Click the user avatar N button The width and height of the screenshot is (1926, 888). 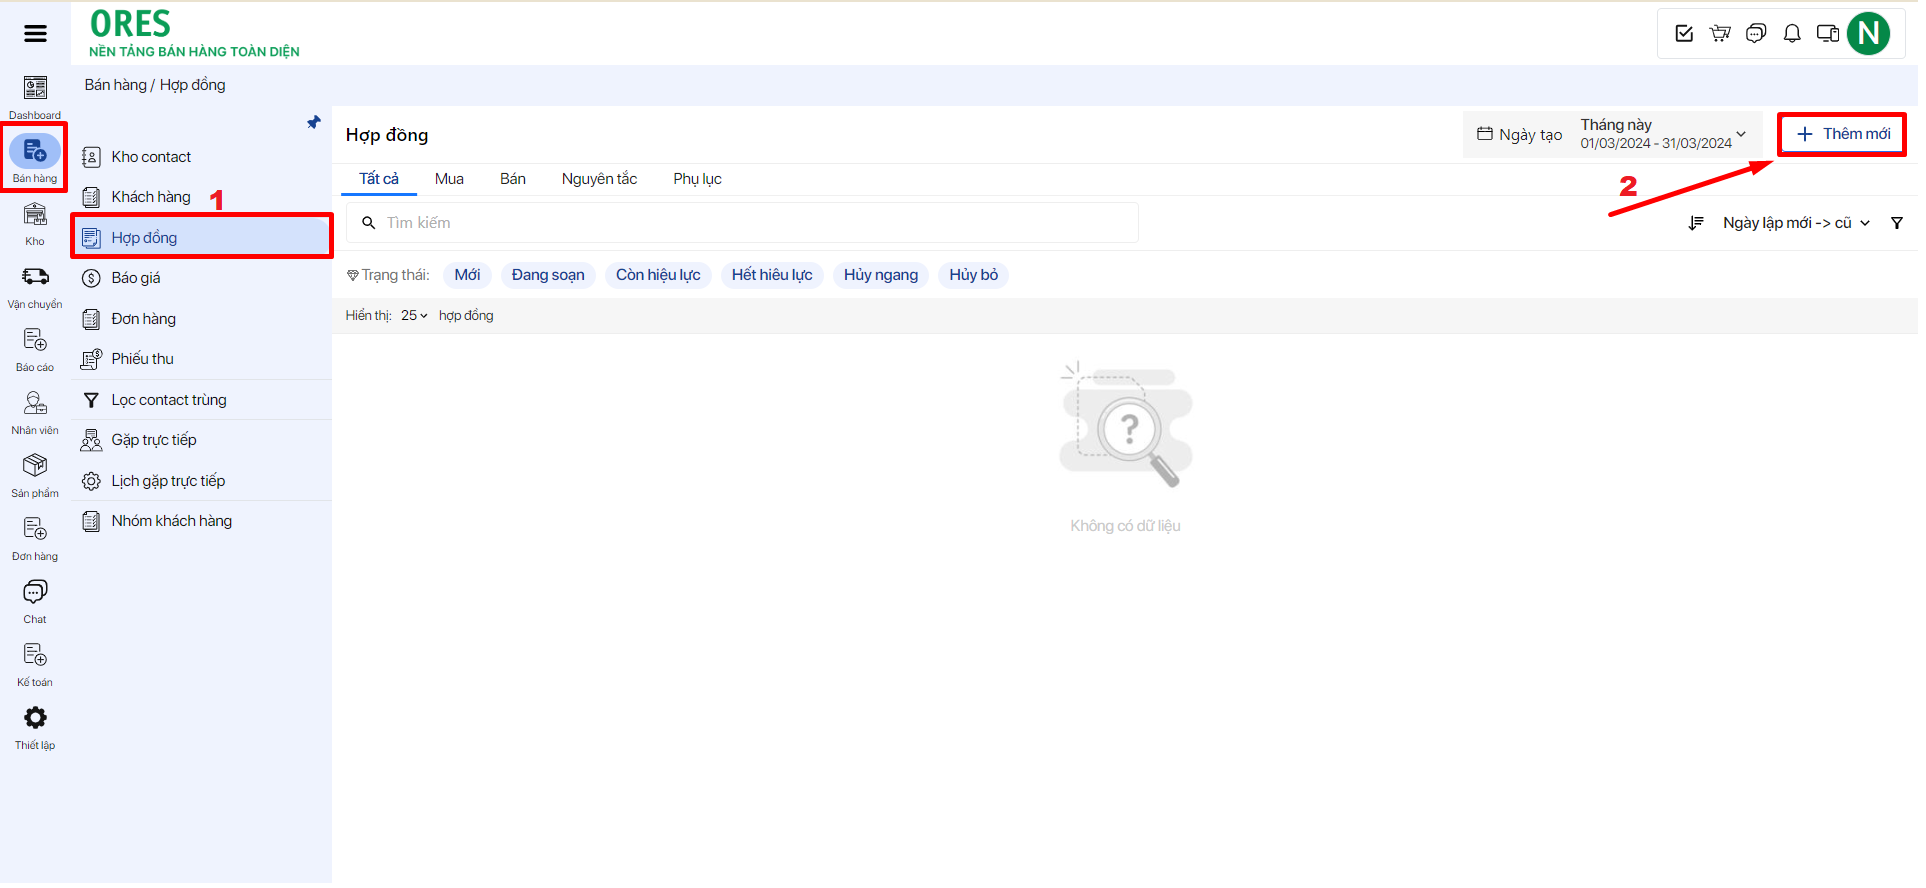pos(1867,34)
